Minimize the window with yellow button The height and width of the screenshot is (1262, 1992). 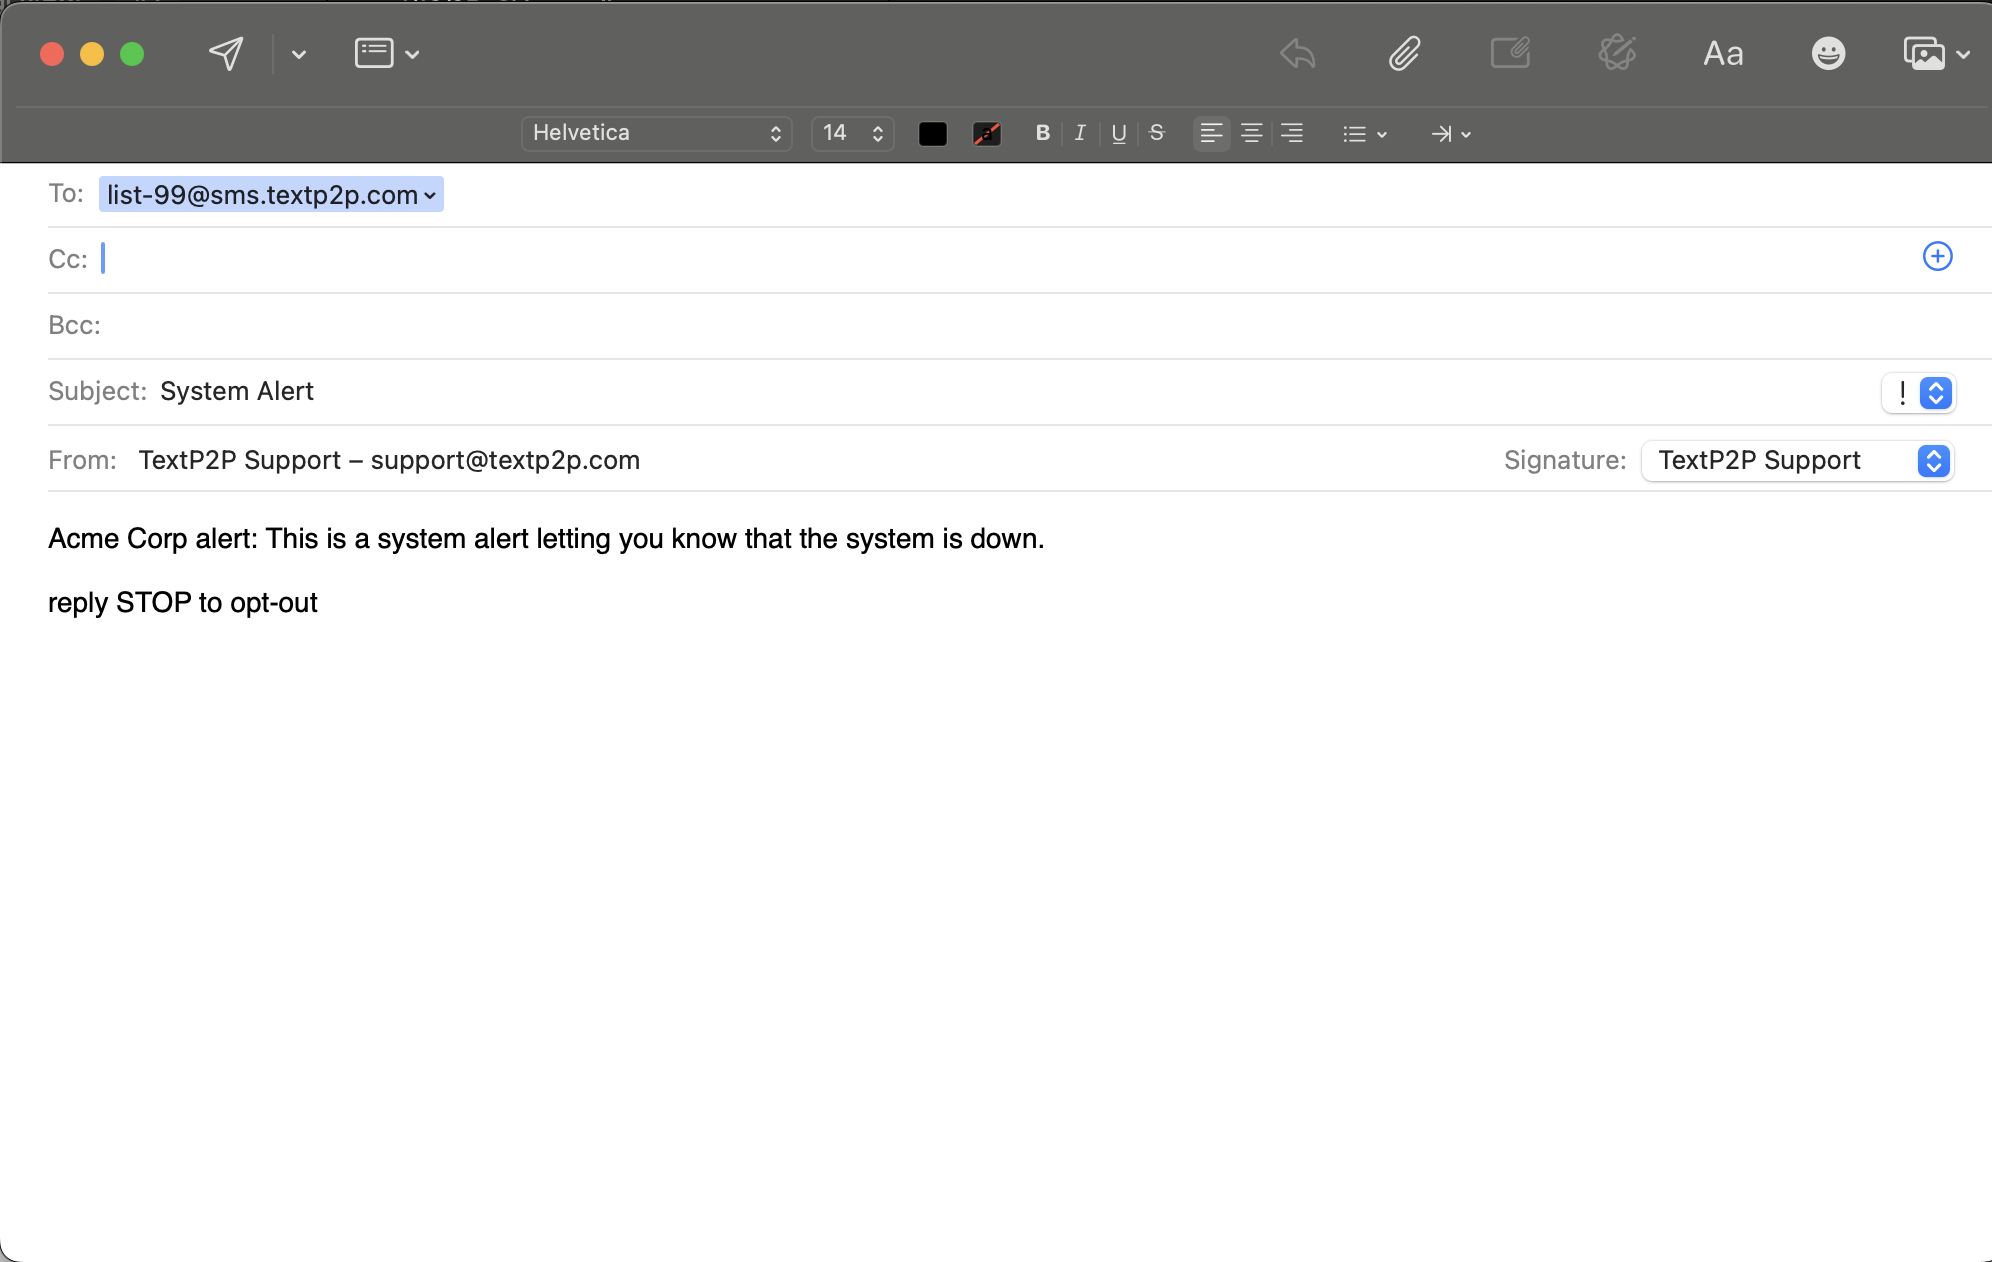[92, 54]
